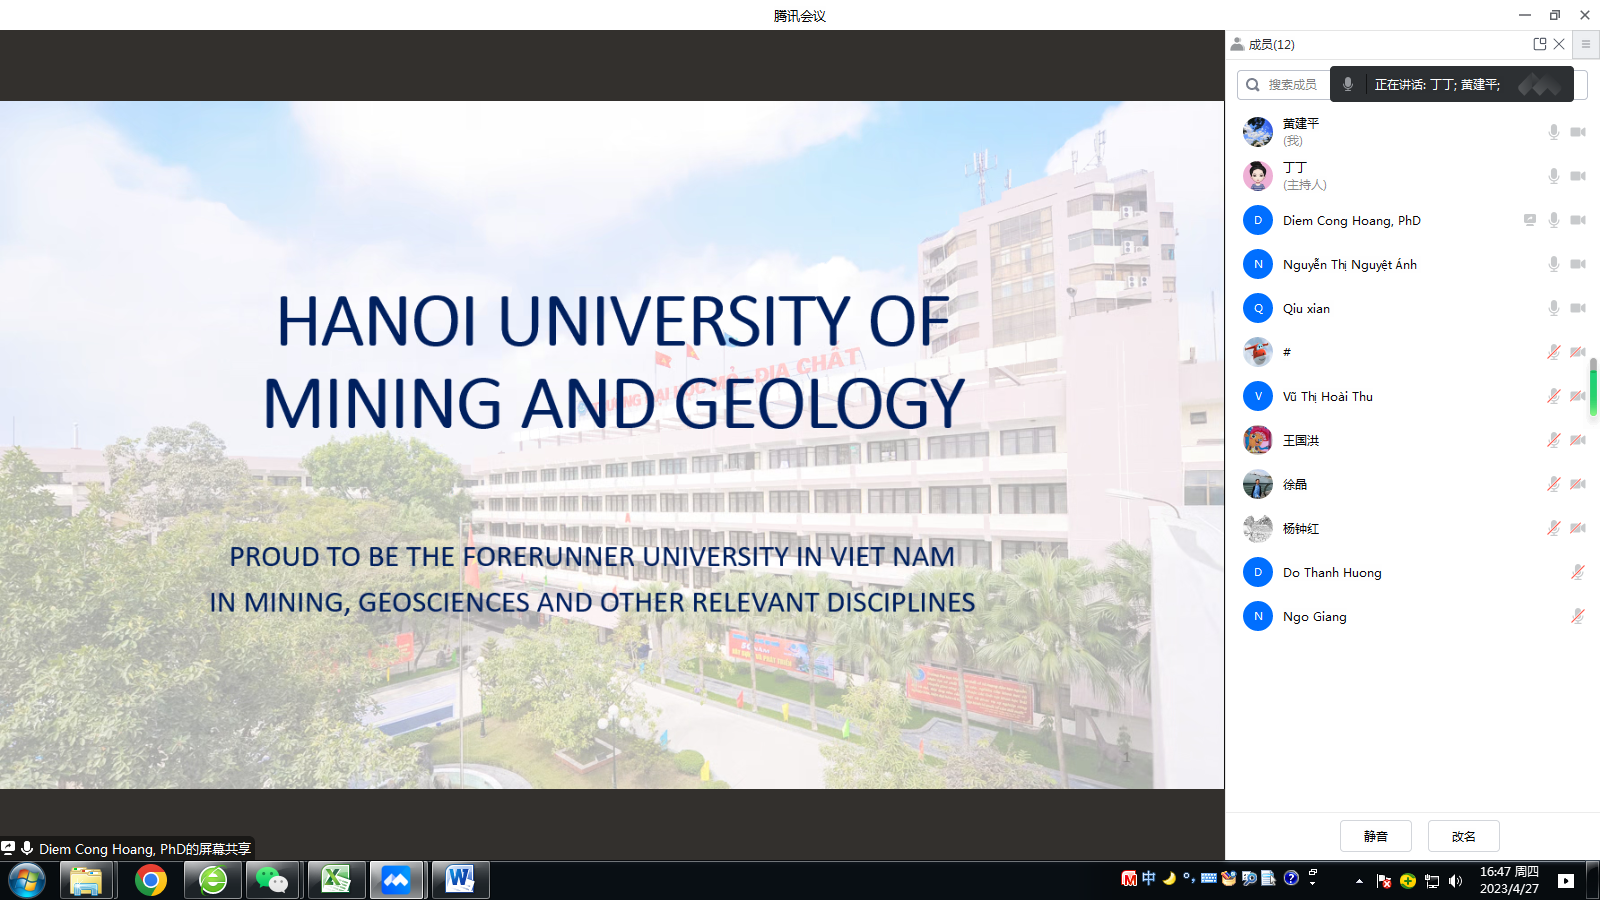Toggle microphone for Qiu xian

pyautogui.click(x=1553, y=308)
